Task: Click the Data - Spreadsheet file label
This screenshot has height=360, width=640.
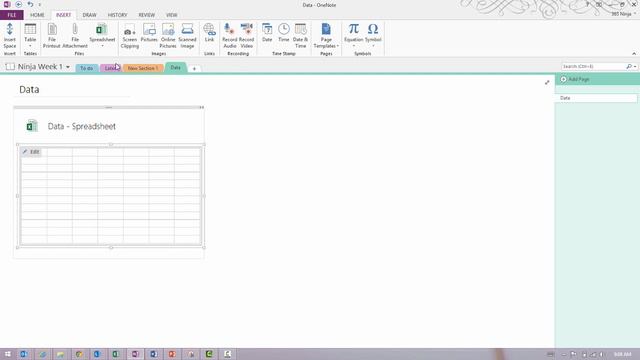Action: pyautogui.click(x=82, y=127)
